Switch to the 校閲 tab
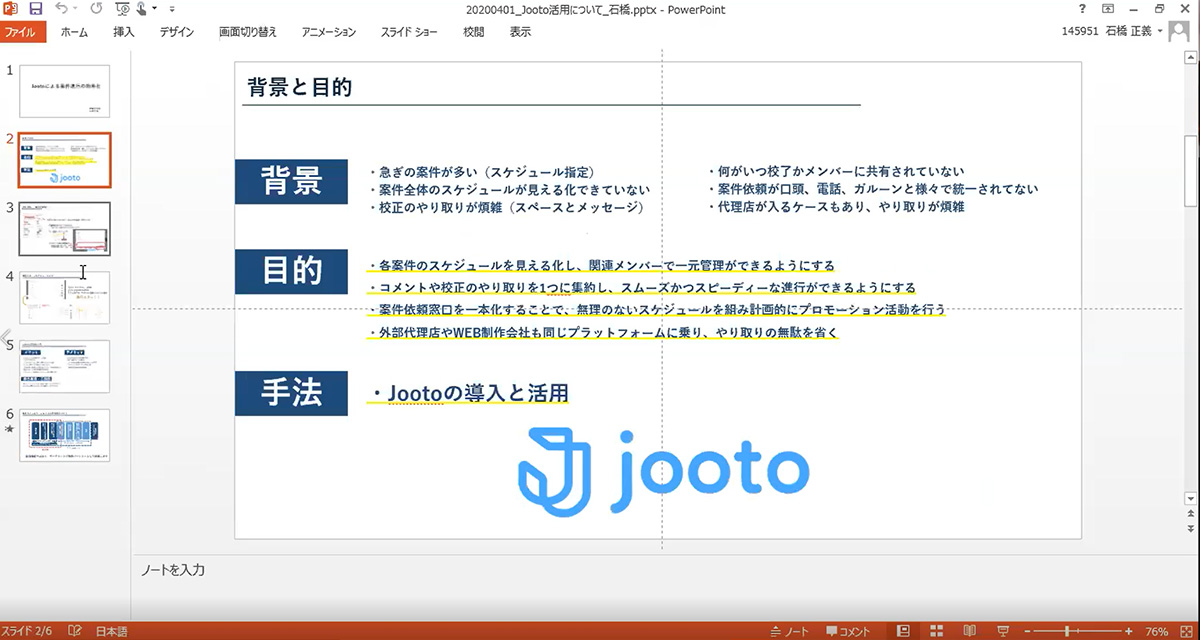 coord(474,32)
